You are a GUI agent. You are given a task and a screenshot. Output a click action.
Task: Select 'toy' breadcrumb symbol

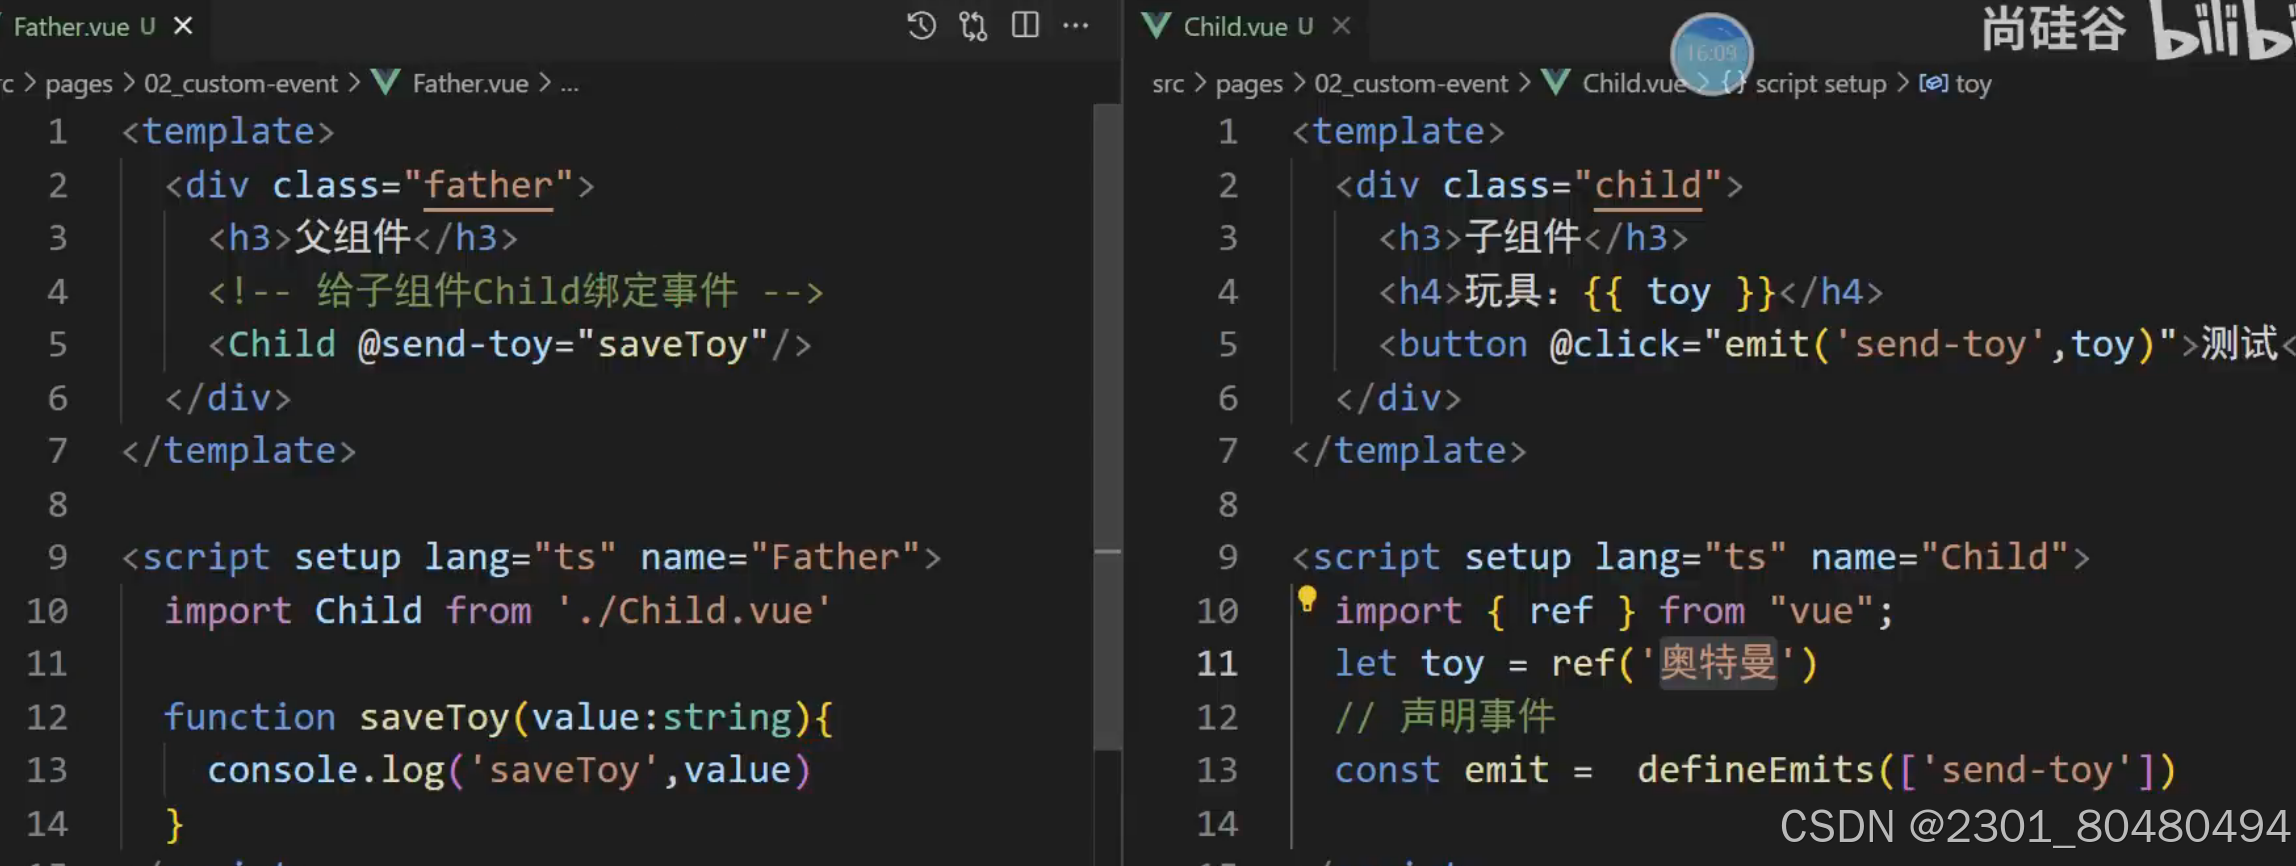click(x=1973, y=84)
